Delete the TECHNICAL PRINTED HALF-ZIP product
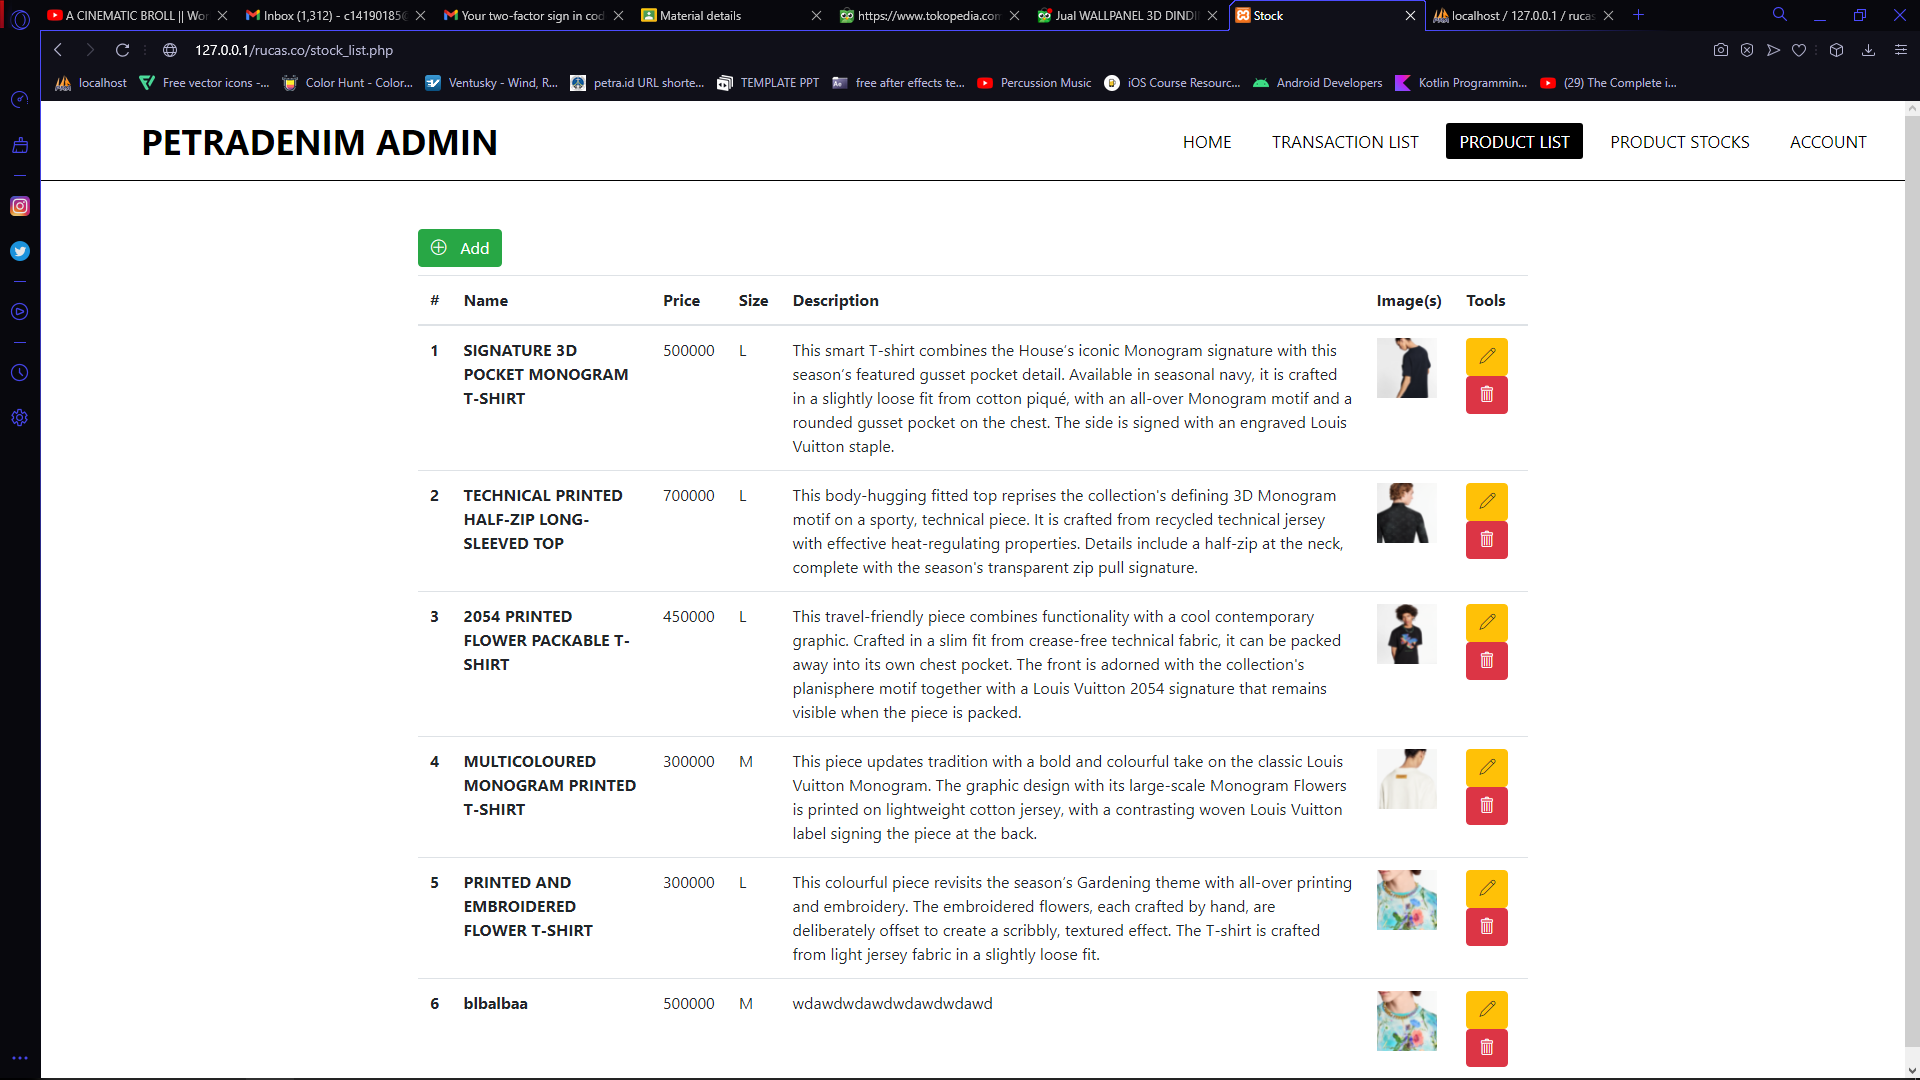Screen dimensions: 1920x1080 (x=1486, y=540)
